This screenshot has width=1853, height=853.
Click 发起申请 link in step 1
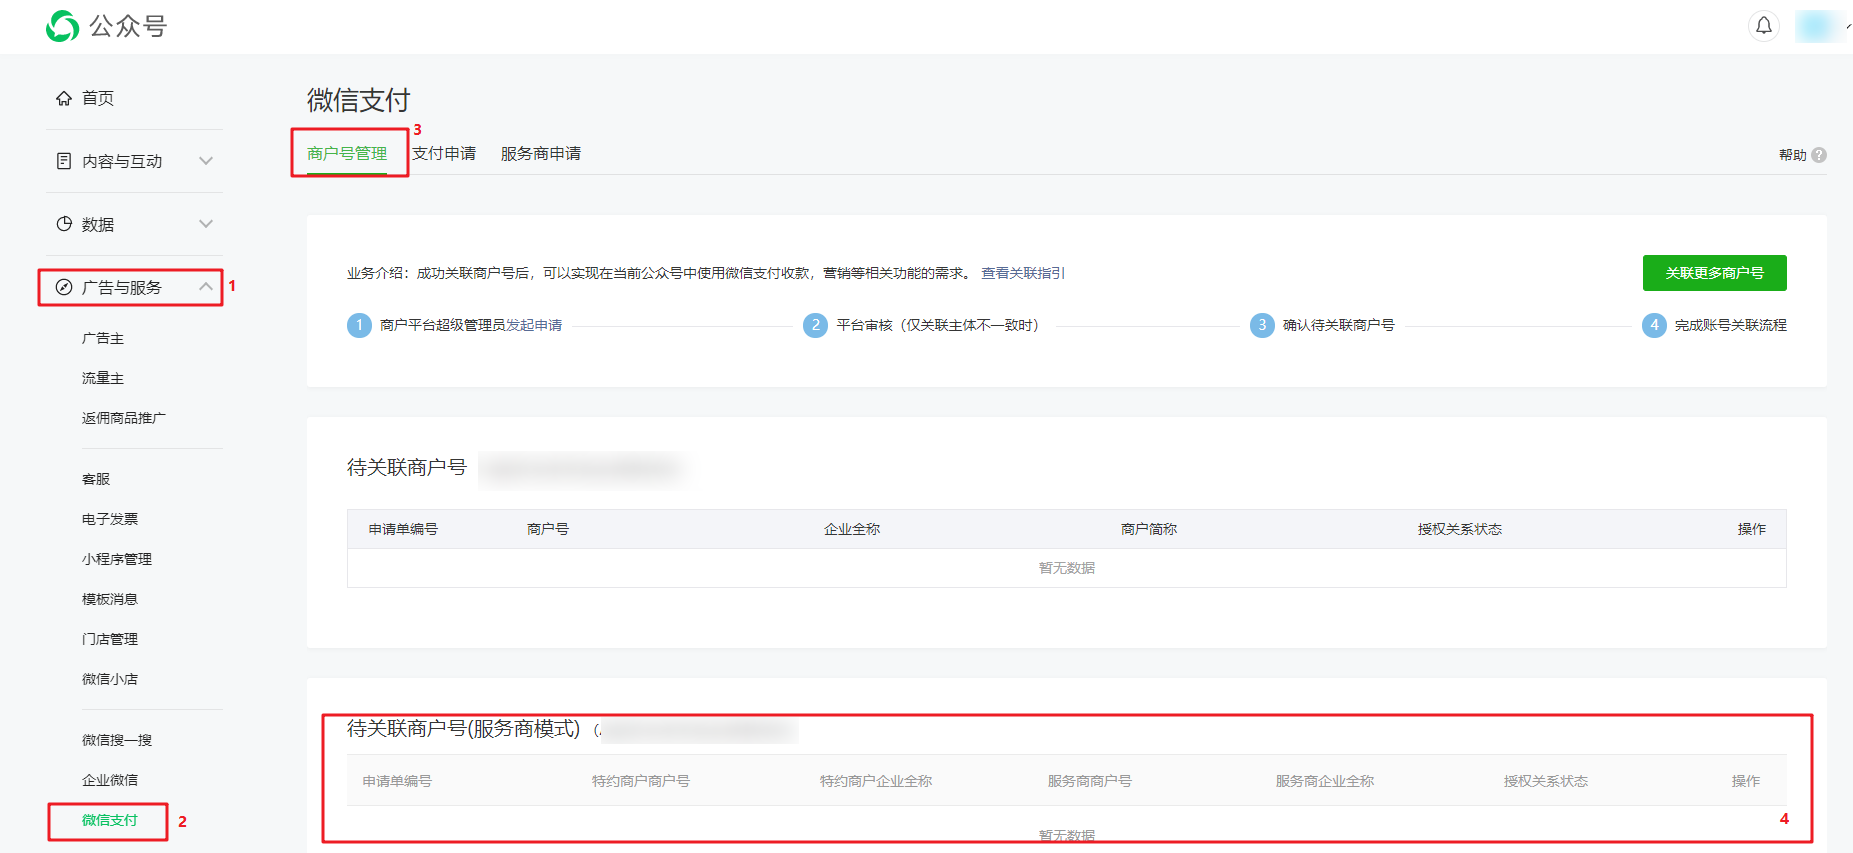point(534,325)
